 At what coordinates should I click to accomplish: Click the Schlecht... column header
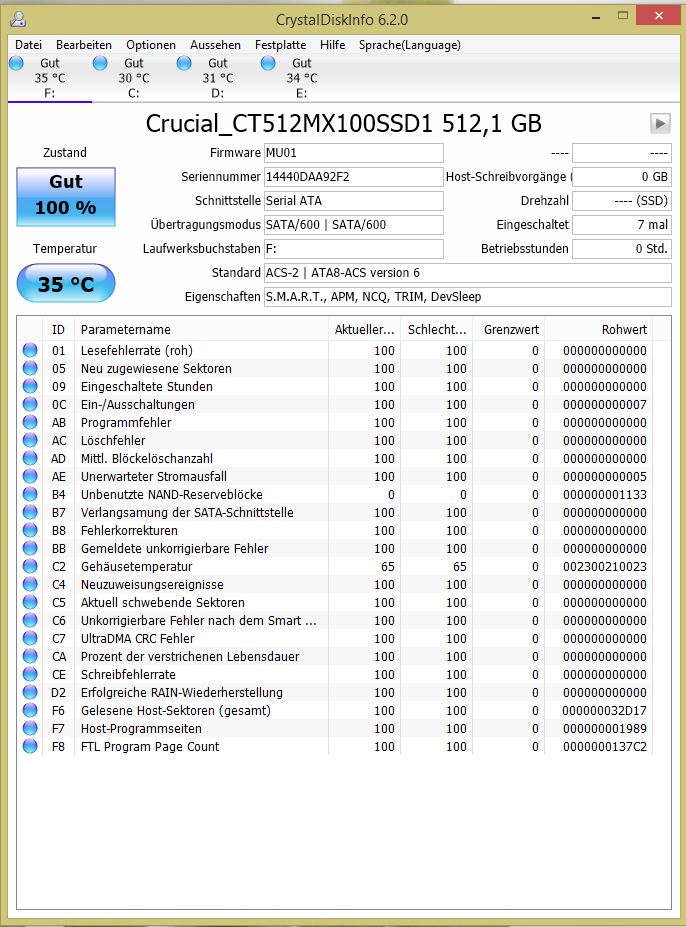pos(436,329)
